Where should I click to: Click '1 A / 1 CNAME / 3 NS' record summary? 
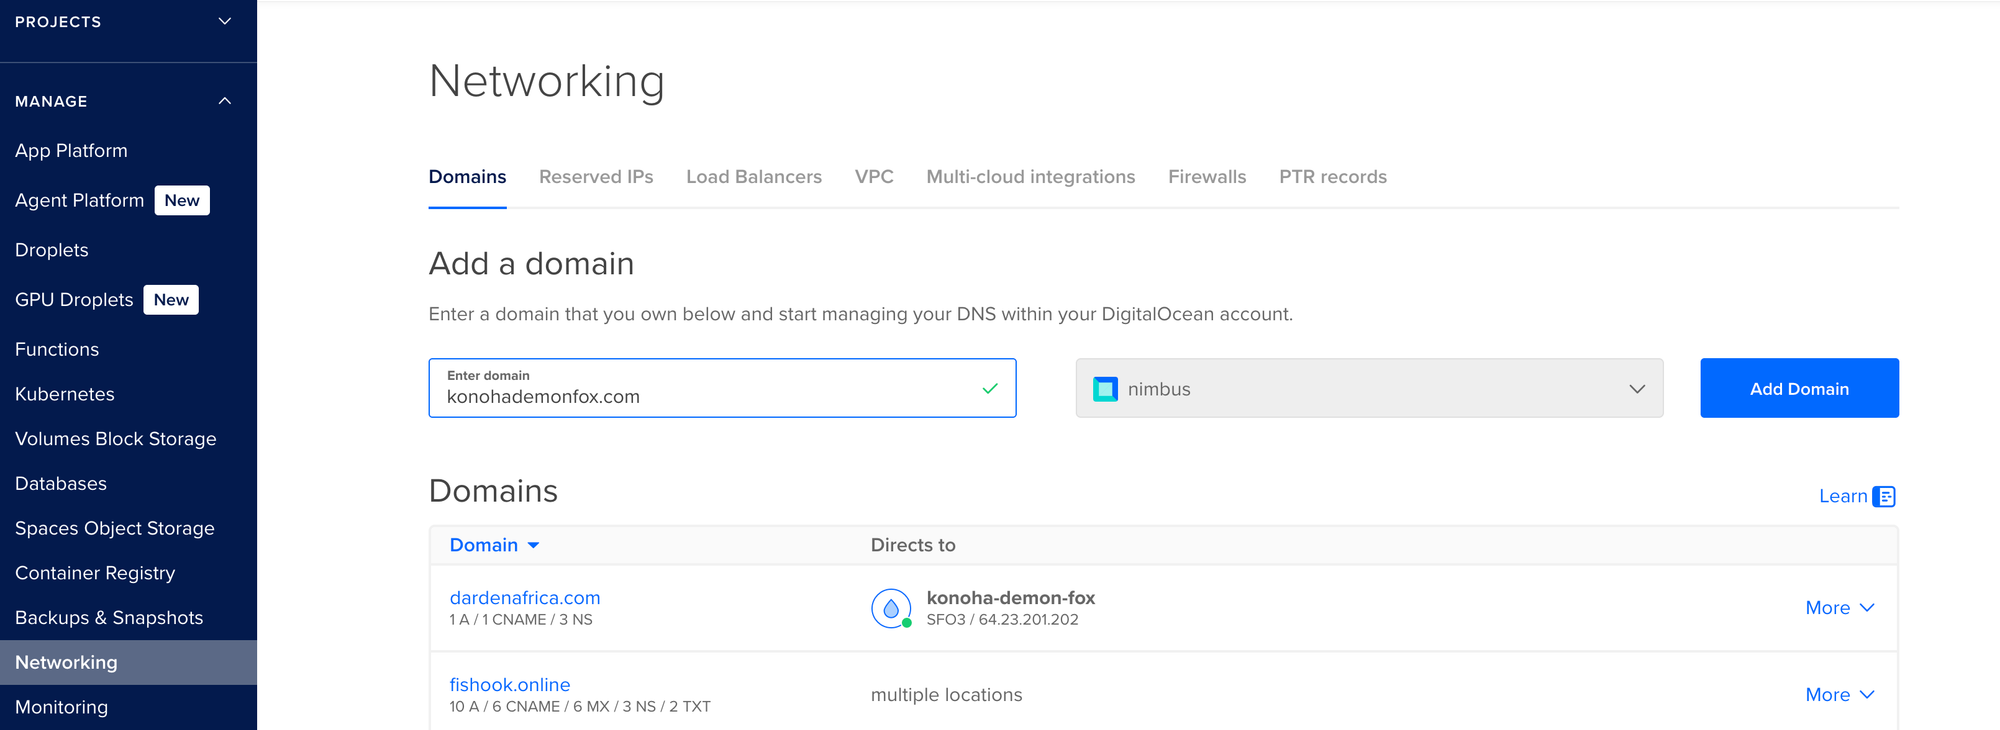tap(521, 620)
